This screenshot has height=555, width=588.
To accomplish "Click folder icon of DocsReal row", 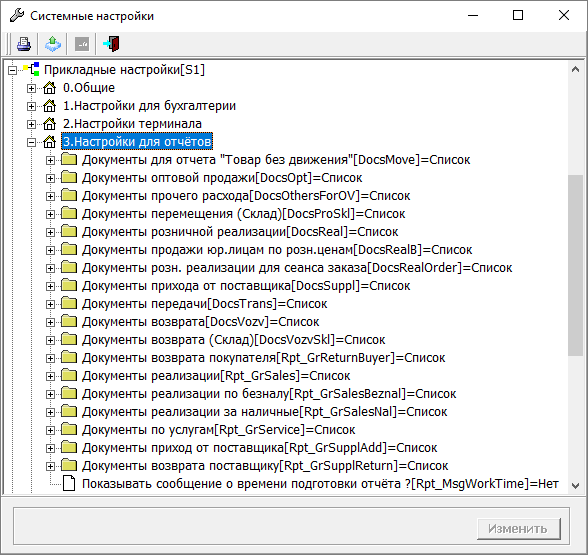I will pos(69,231).
